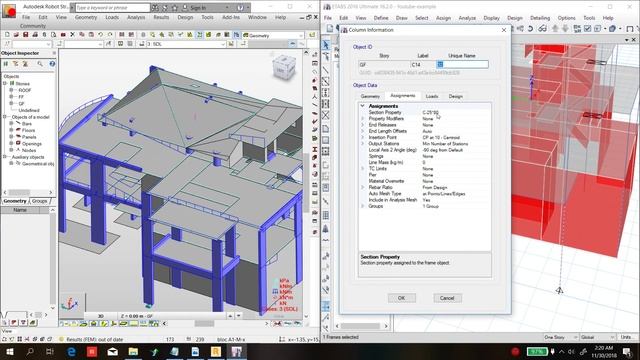This screenshot has width=640, height=360.
Task: Click Sign In in Robot title bar
Action: pos(198,7)
